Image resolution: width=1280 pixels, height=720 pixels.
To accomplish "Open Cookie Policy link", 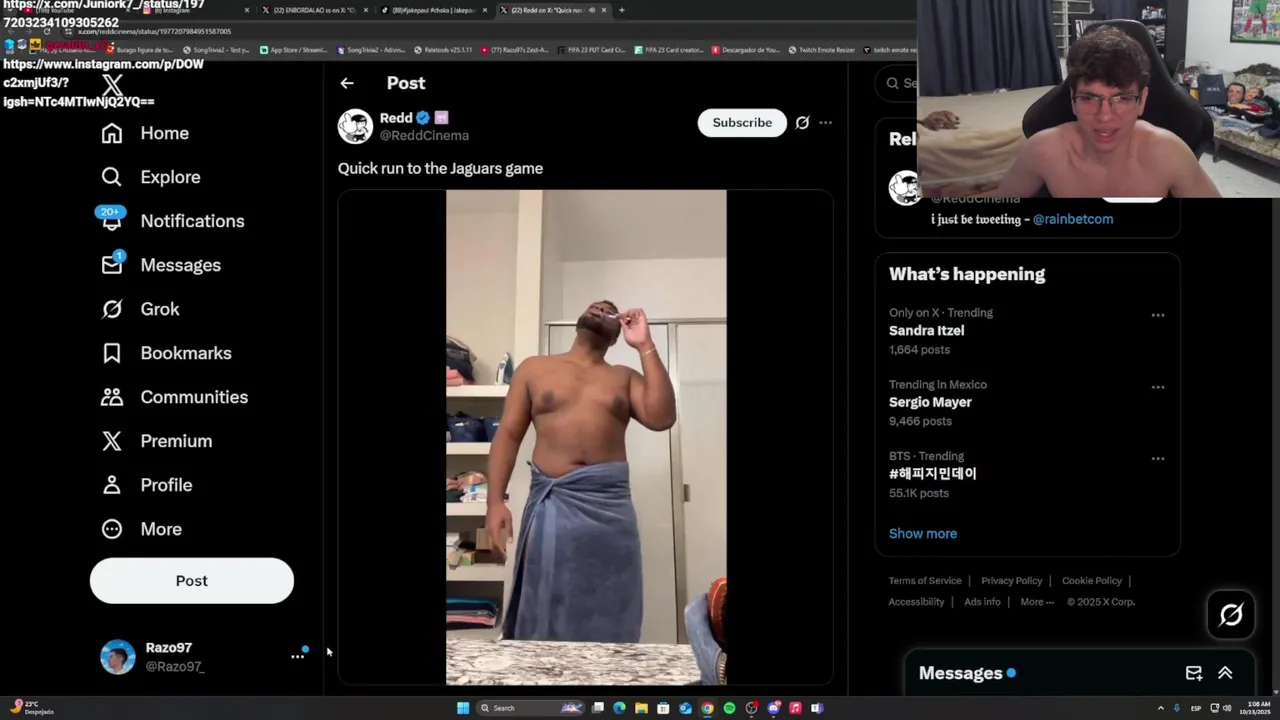I will (1092, 581).
